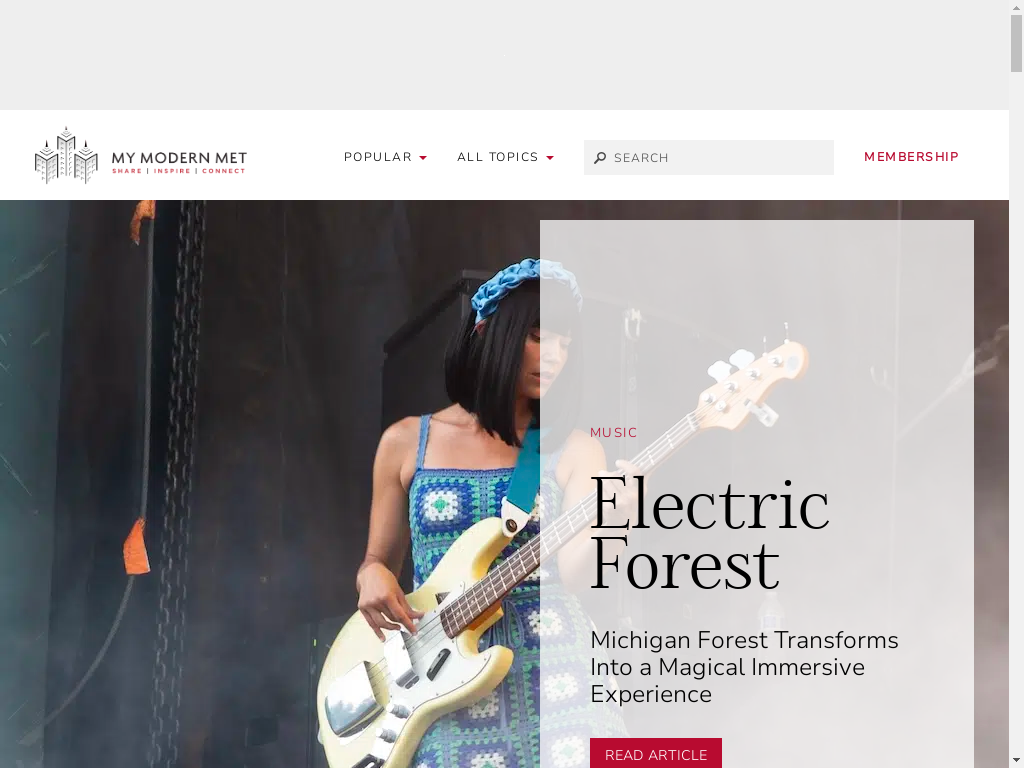Click the Read Article button
The height and width of the screenshot is (768, 1024).
point(656,754)
